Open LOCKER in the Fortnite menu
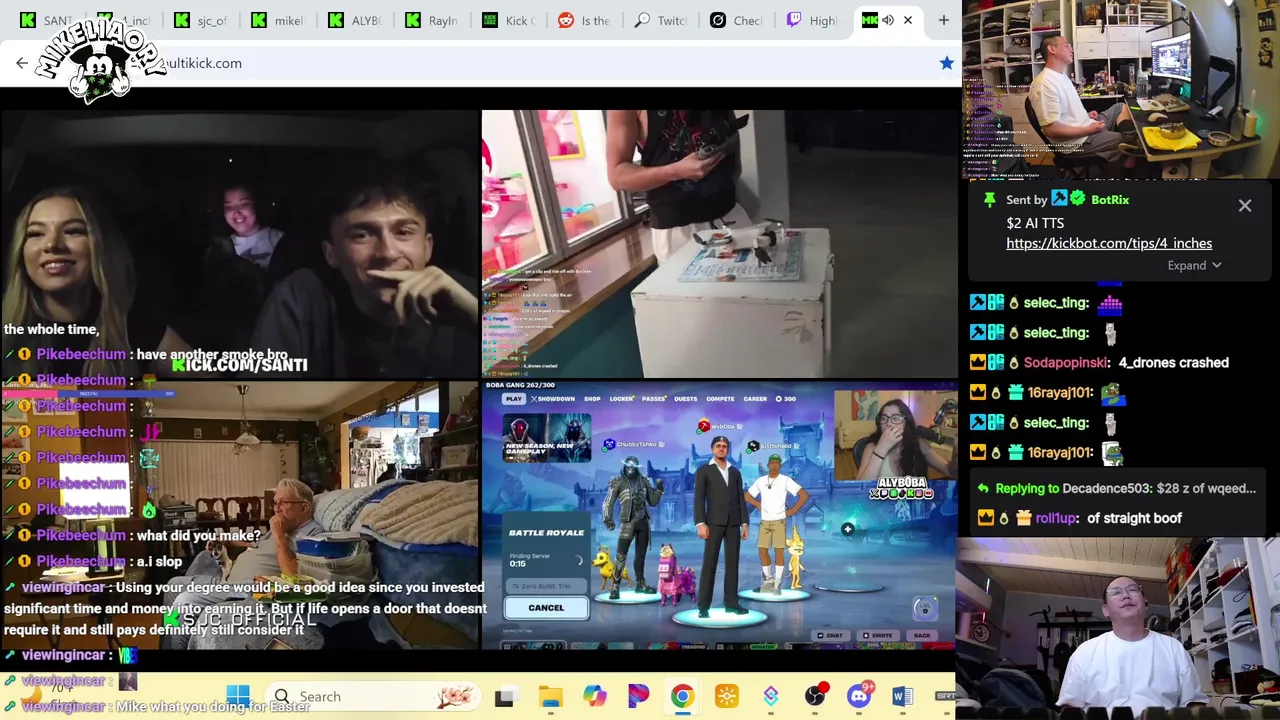 coord(622,399)
